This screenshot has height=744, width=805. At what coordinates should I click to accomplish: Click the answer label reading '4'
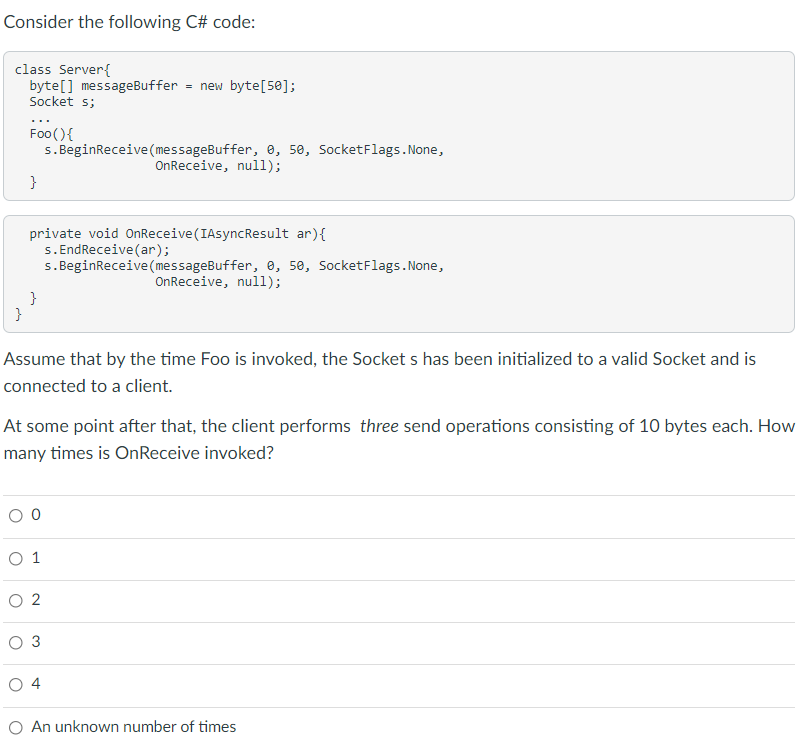(35, 684)
